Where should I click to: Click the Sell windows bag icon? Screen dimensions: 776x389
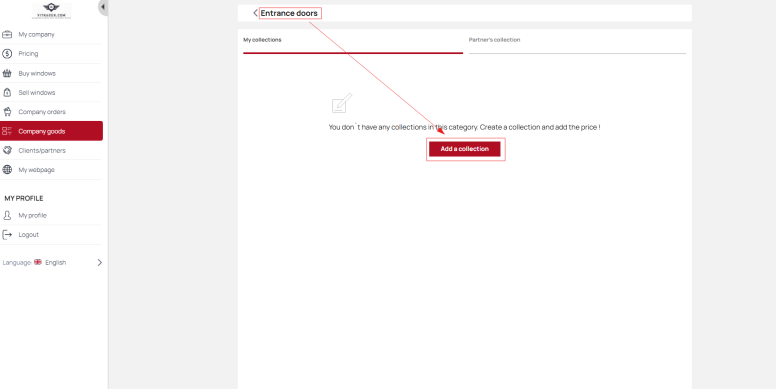tap(7, 93)
